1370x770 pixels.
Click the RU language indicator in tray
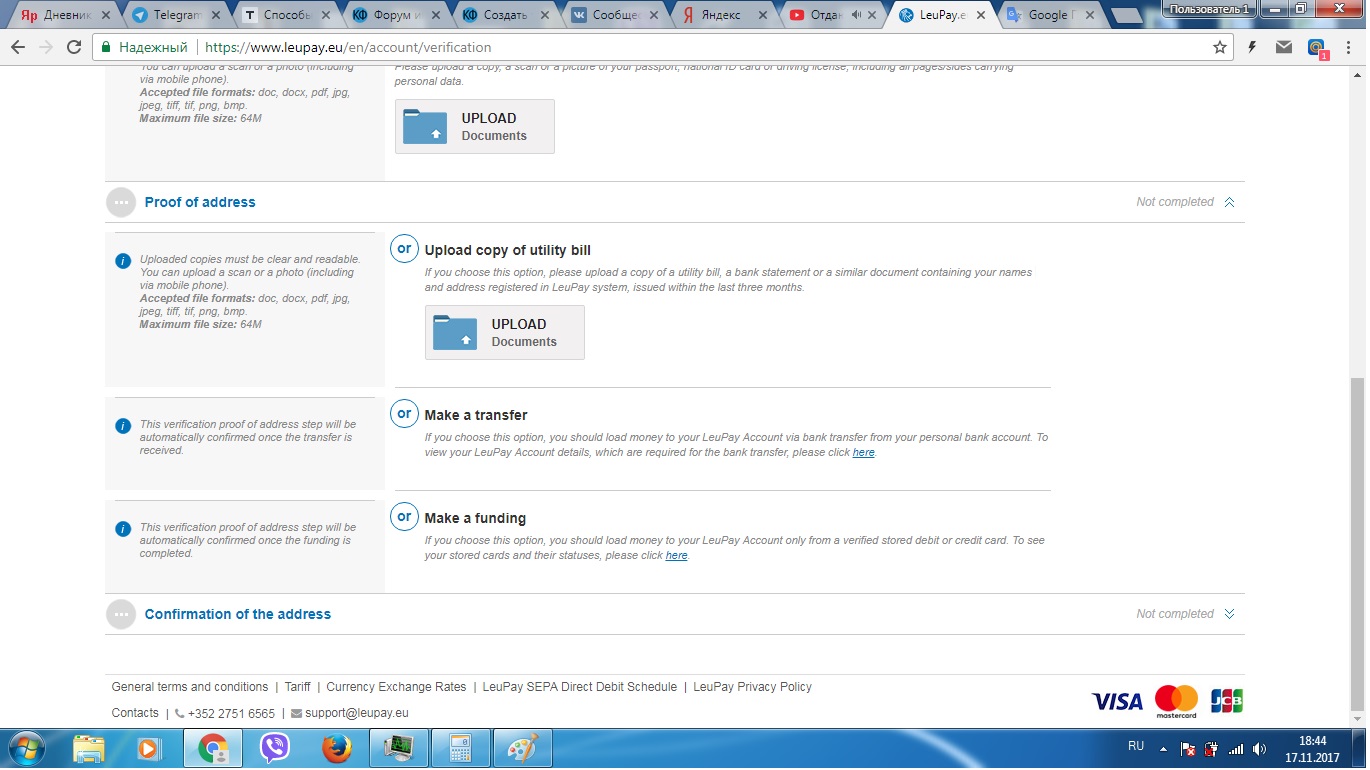pos(1136,746)
